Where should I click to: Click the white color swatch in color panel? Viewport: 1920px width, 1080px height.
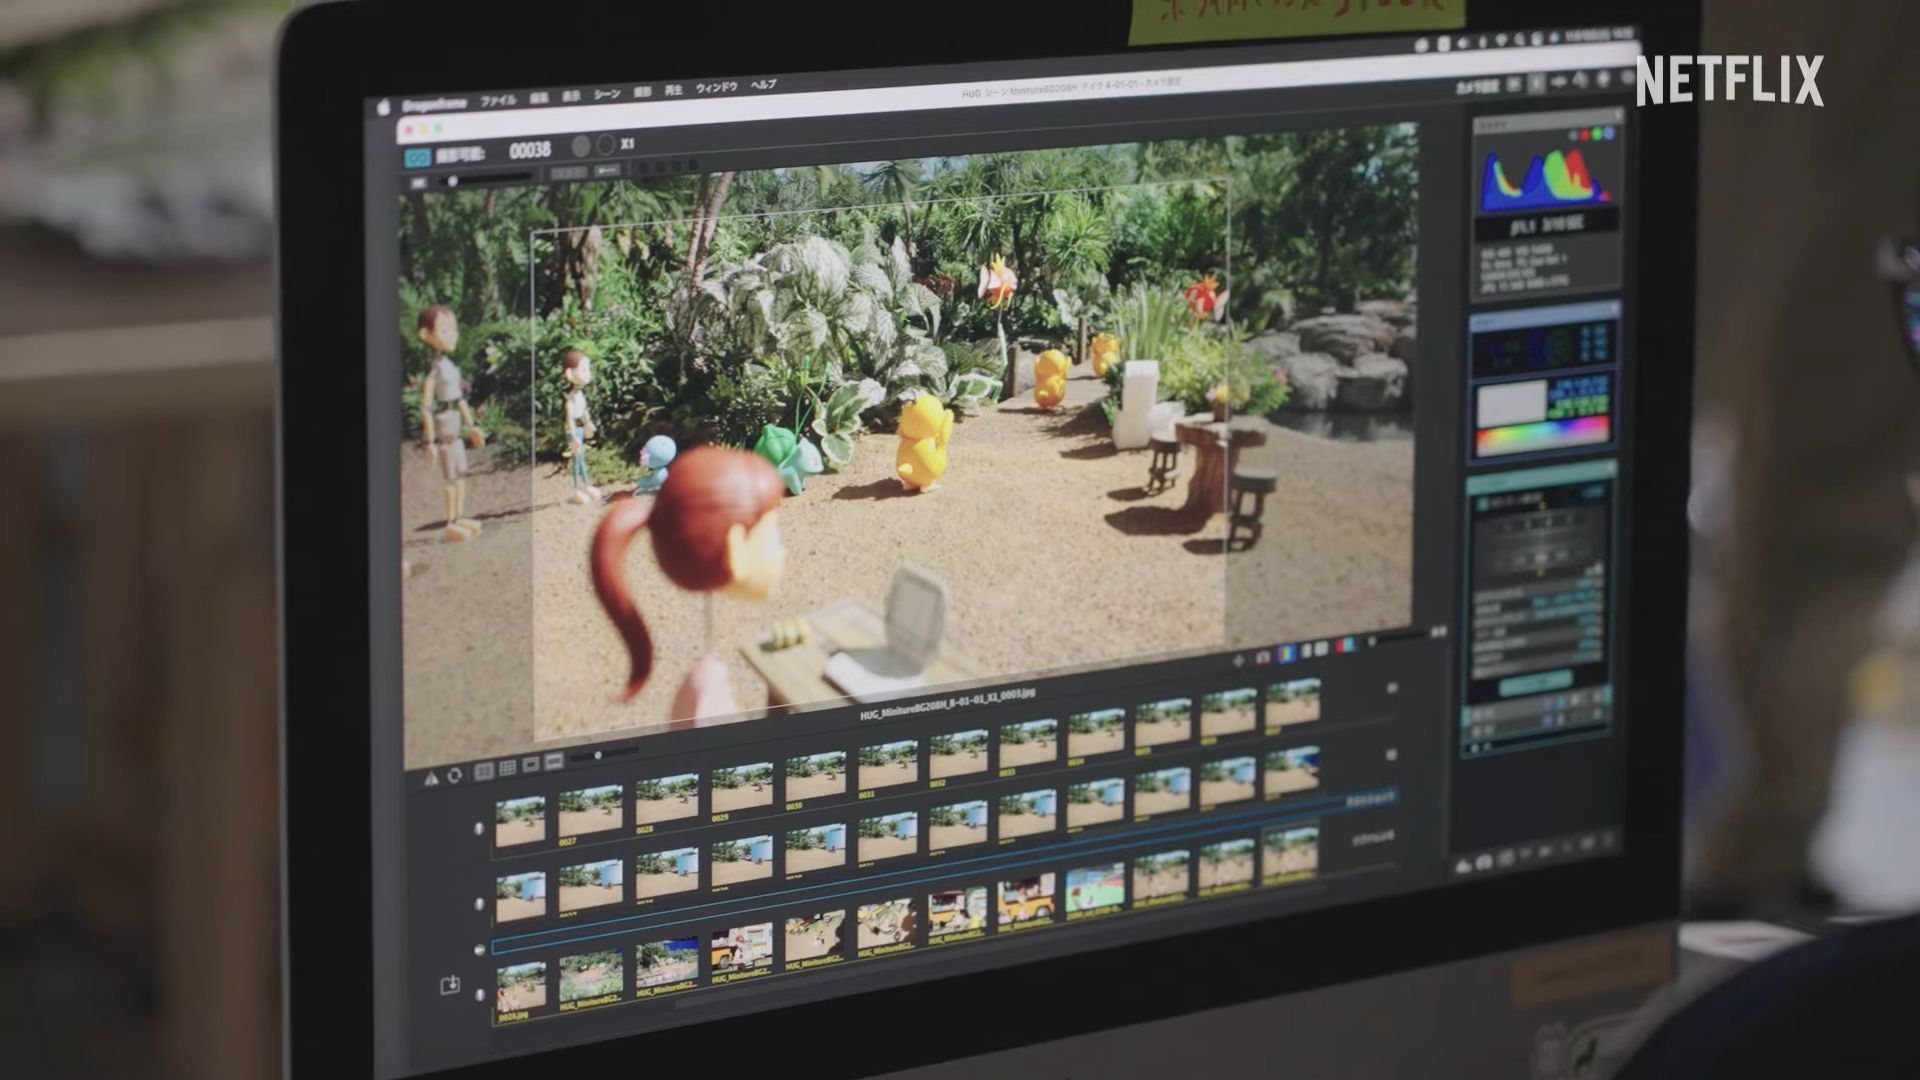coord(1510,406)
